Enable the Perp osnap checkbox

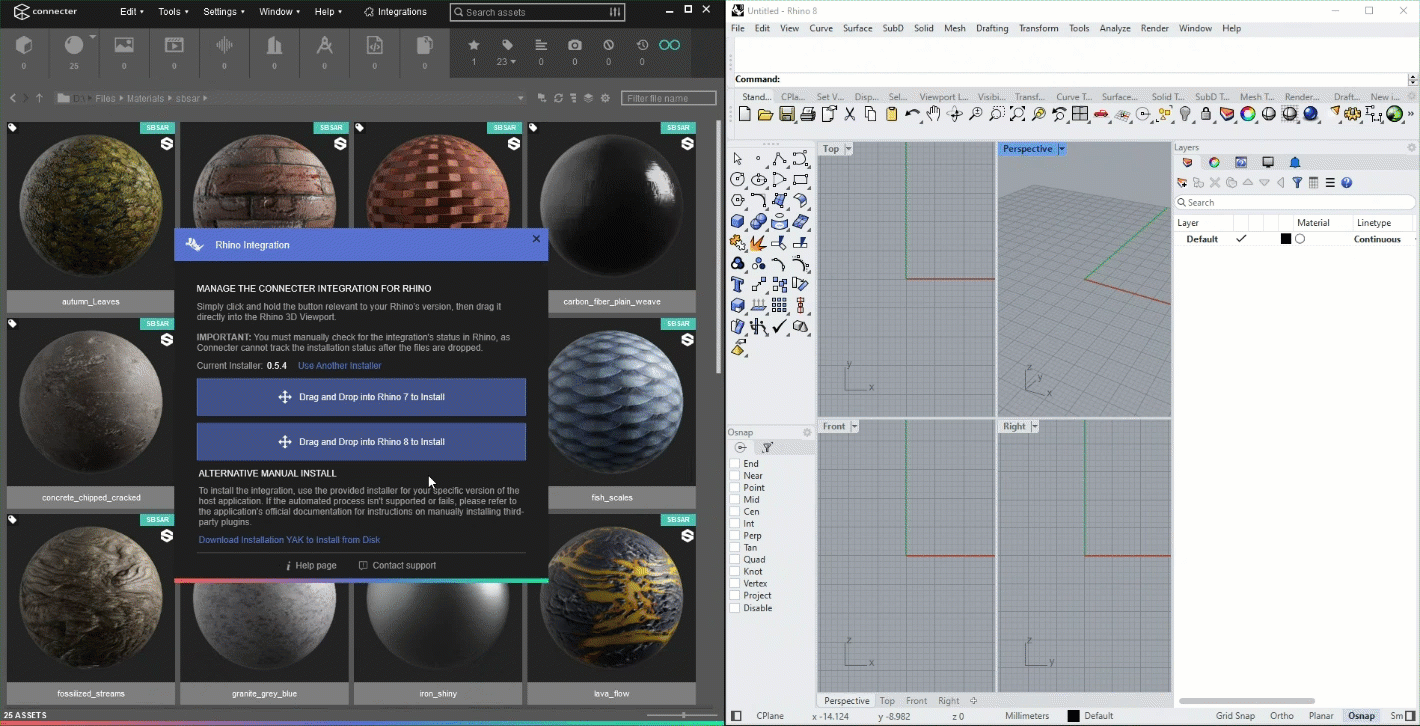[735, 536]
